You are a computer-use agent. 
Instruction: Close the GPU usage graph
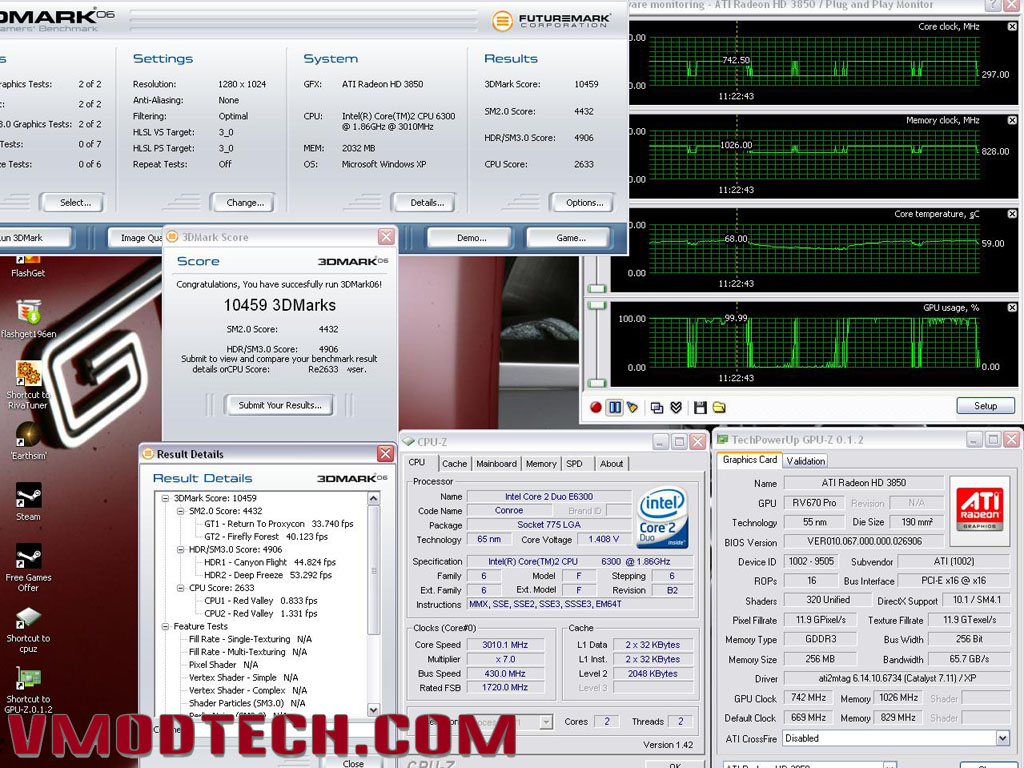(x=1012, y=308)
